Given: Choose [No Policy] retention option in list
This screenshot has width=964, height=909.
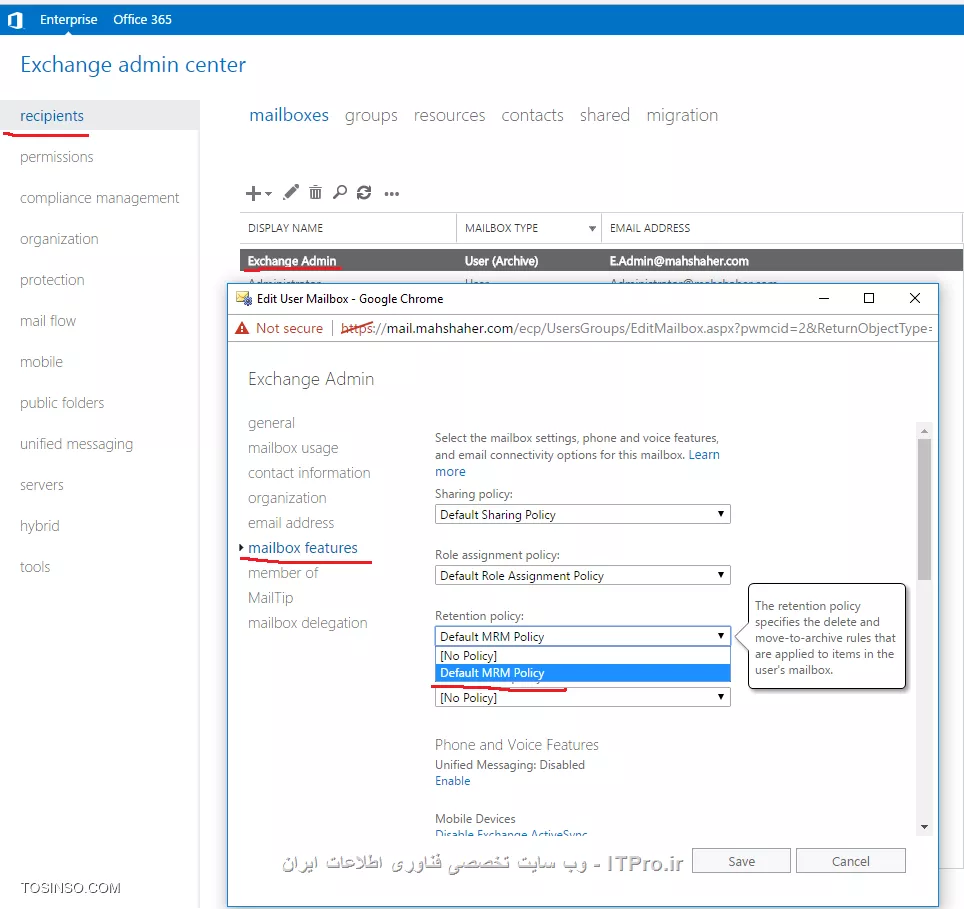Looking at the screenshot, I should pos(582,656).
